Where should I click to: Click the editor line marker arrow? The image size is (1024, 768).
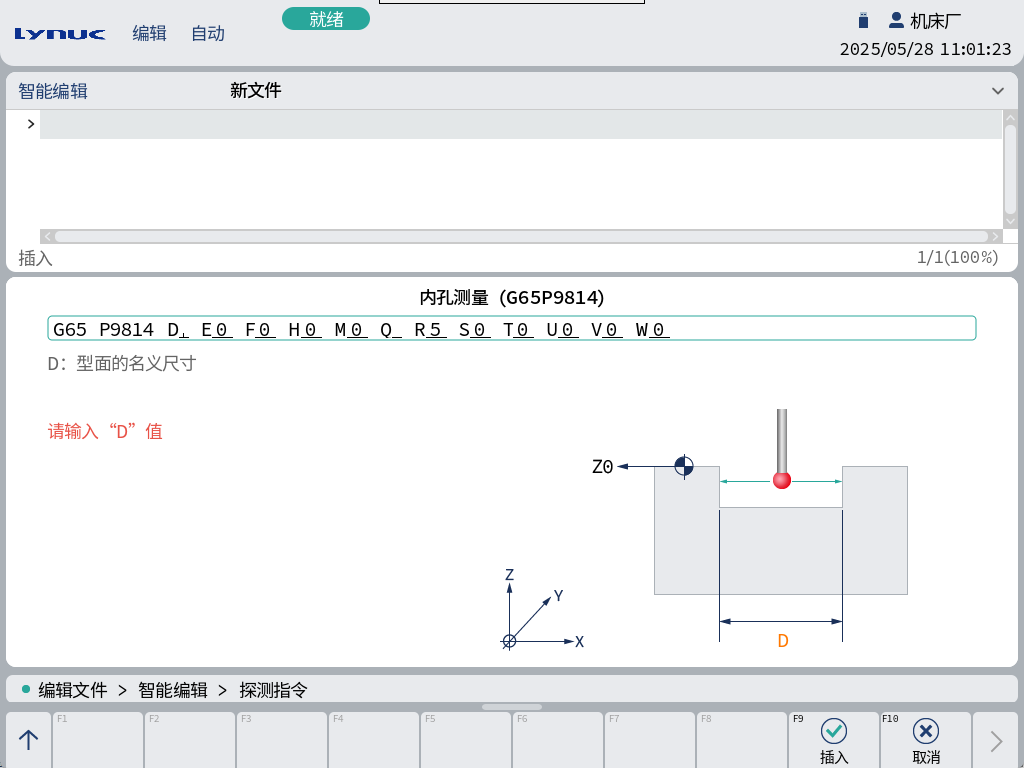click(x=31, y=124)
